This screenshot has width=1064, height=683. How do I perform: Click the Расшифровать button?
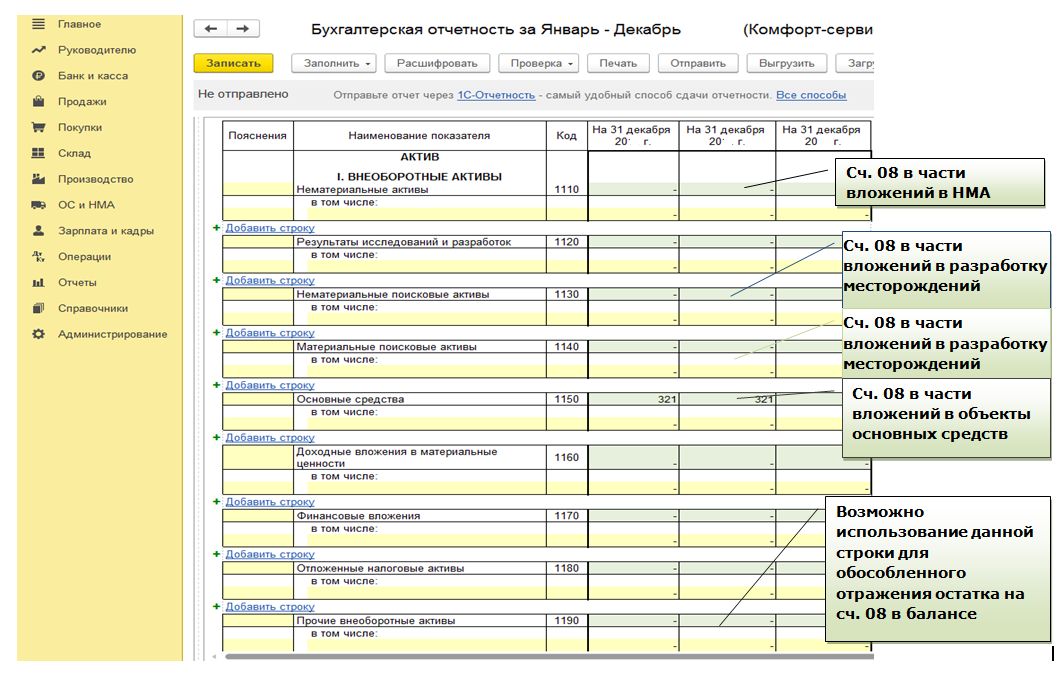click(437, 63)
